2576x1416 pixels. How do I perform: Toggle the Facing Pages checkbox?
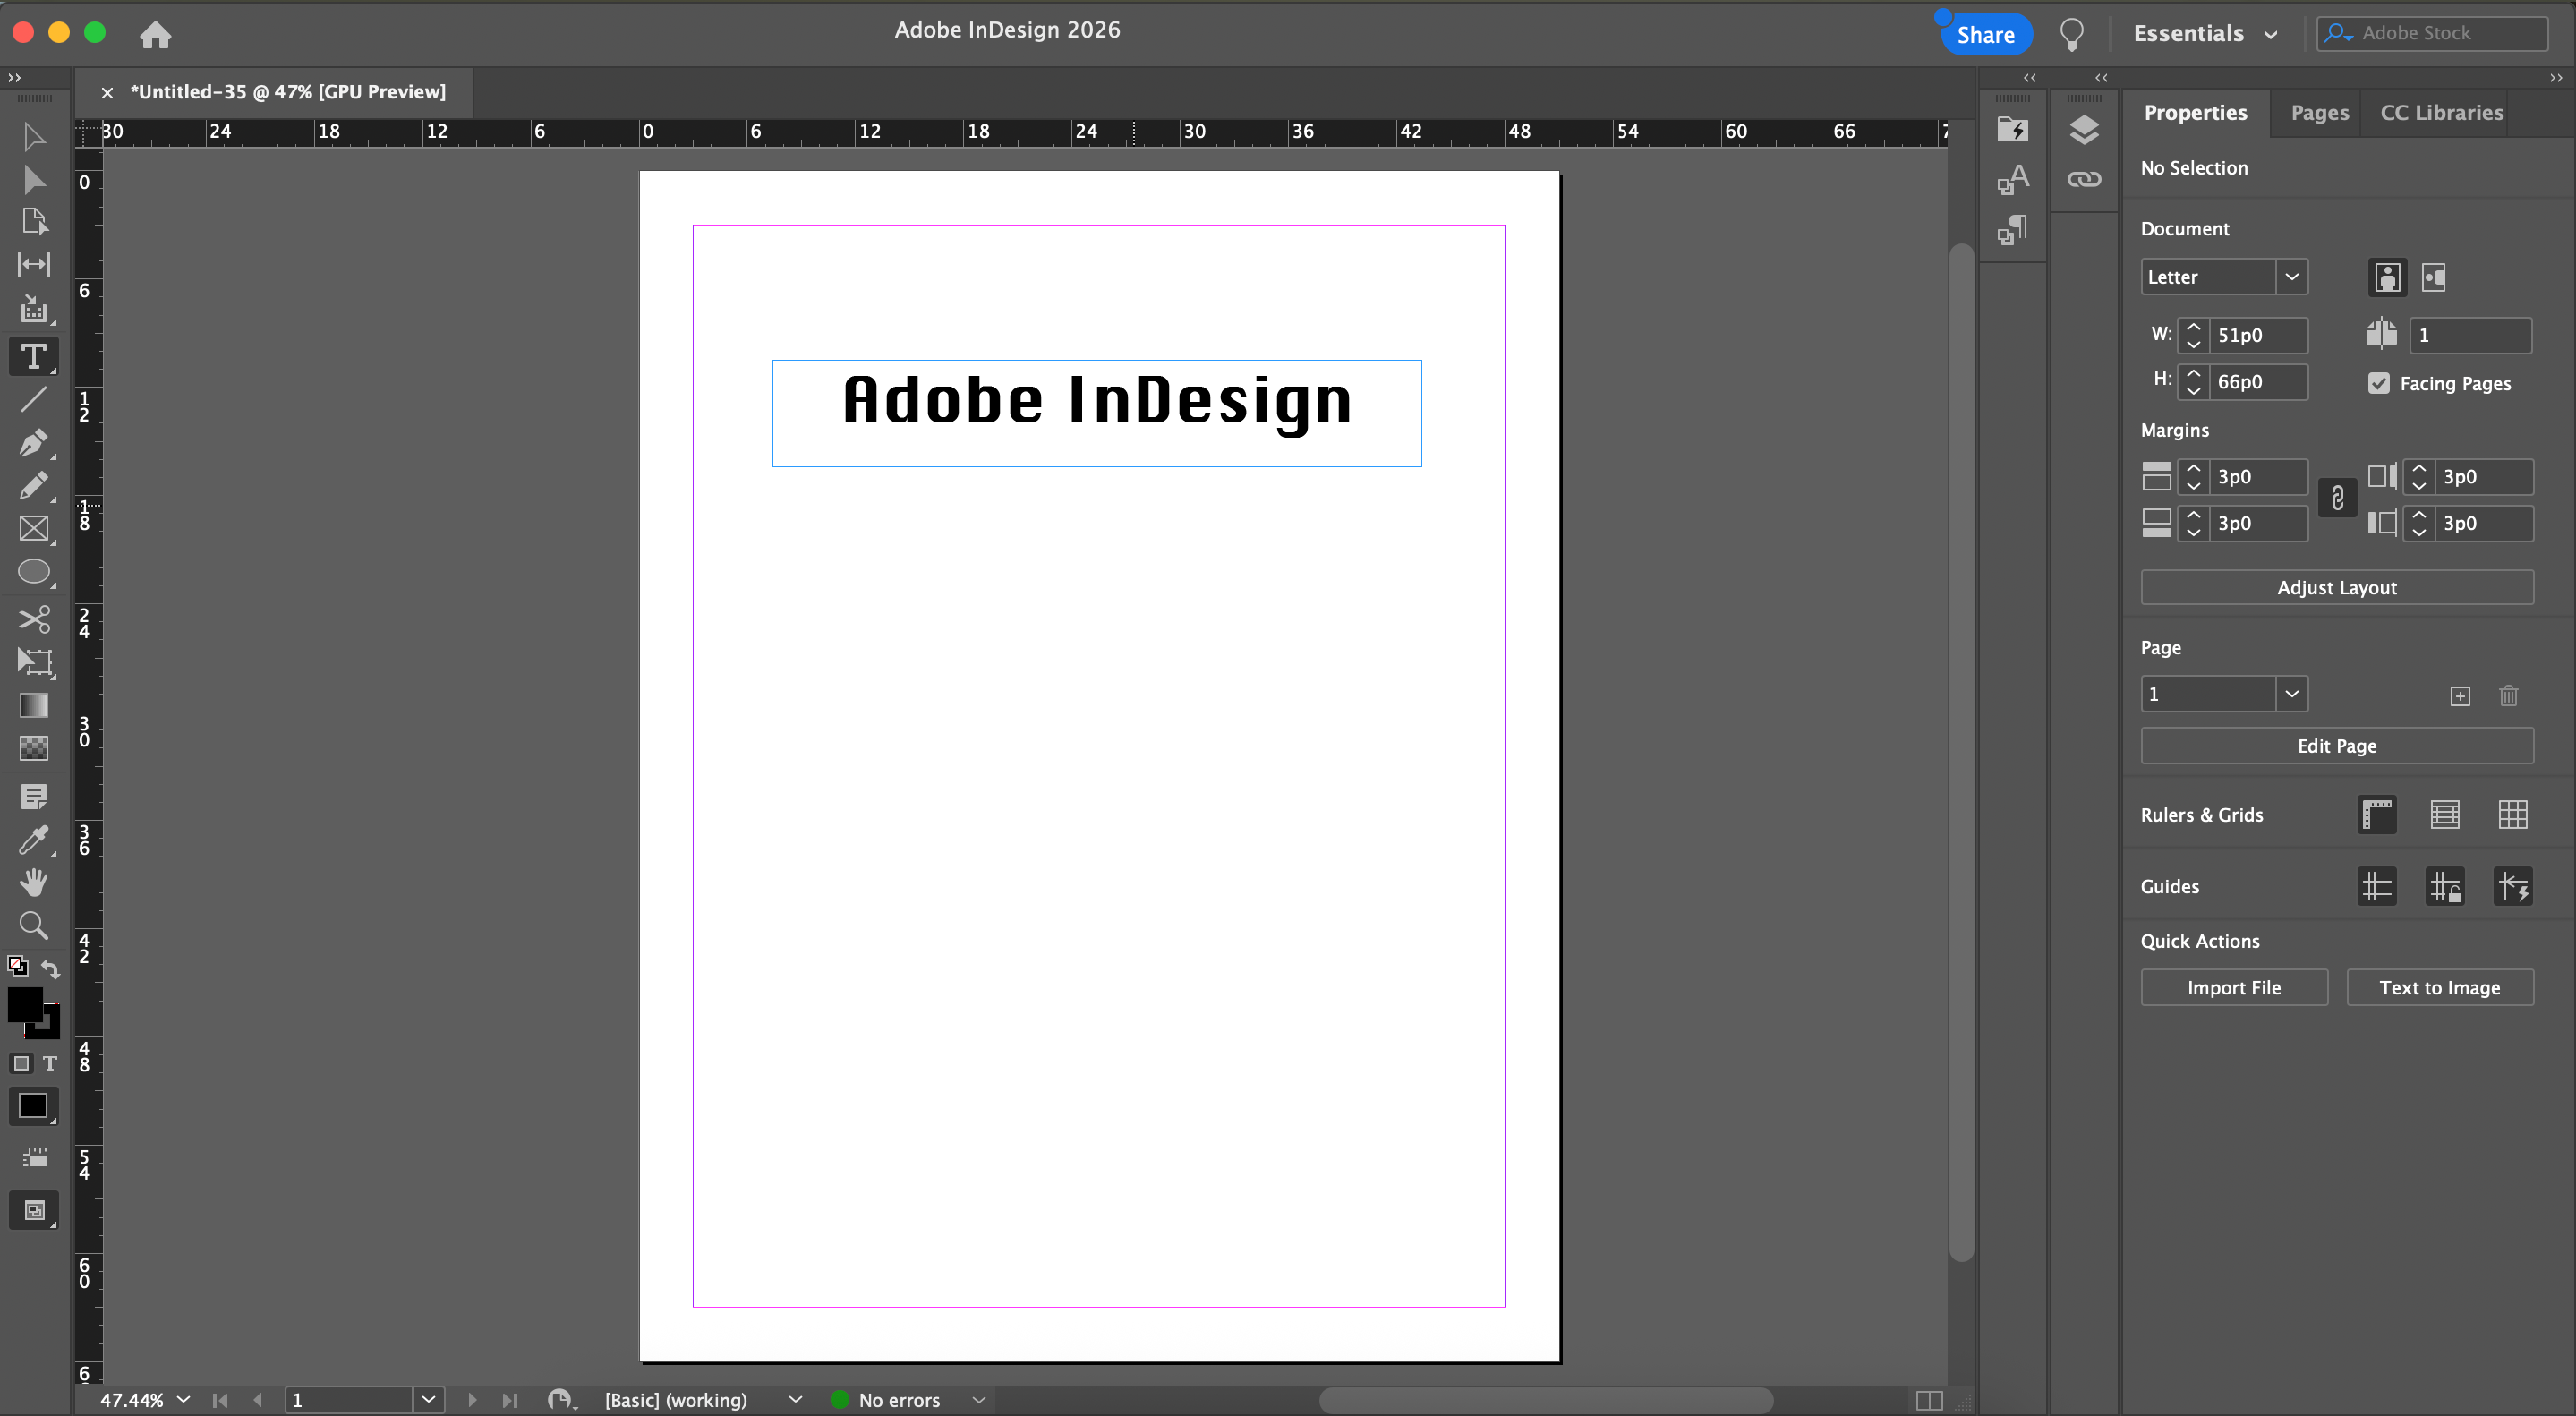click(x=2378, y=383)
